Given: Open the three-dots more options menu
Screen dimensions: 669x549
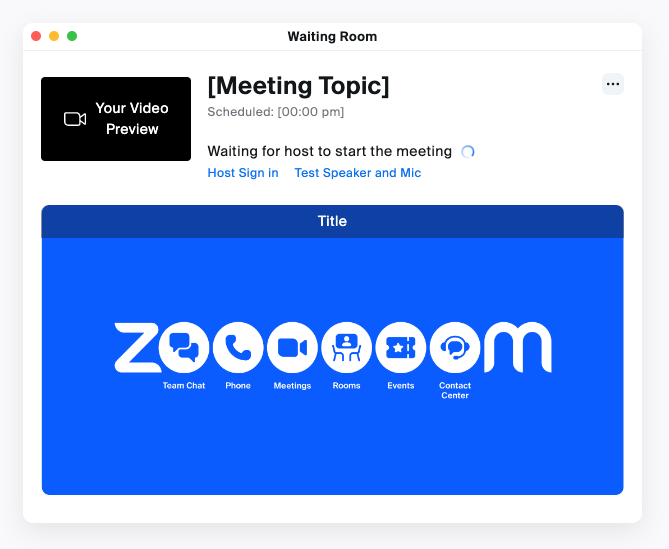Looking at the screenshot, I should tap(613, 84).
